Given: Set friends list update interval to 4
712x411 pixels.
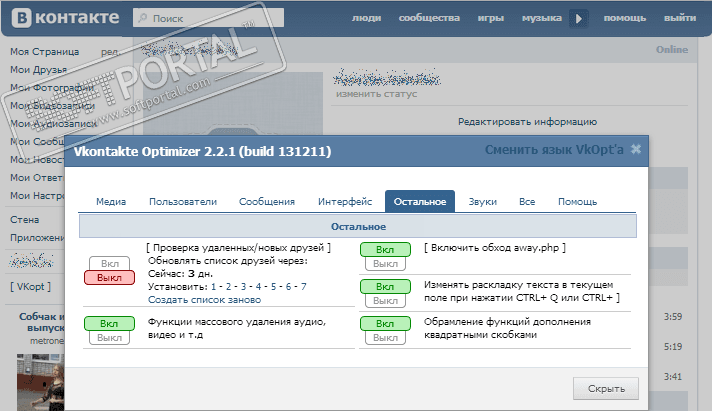Looking at the screenshot, I should click(x=258, y=287).
